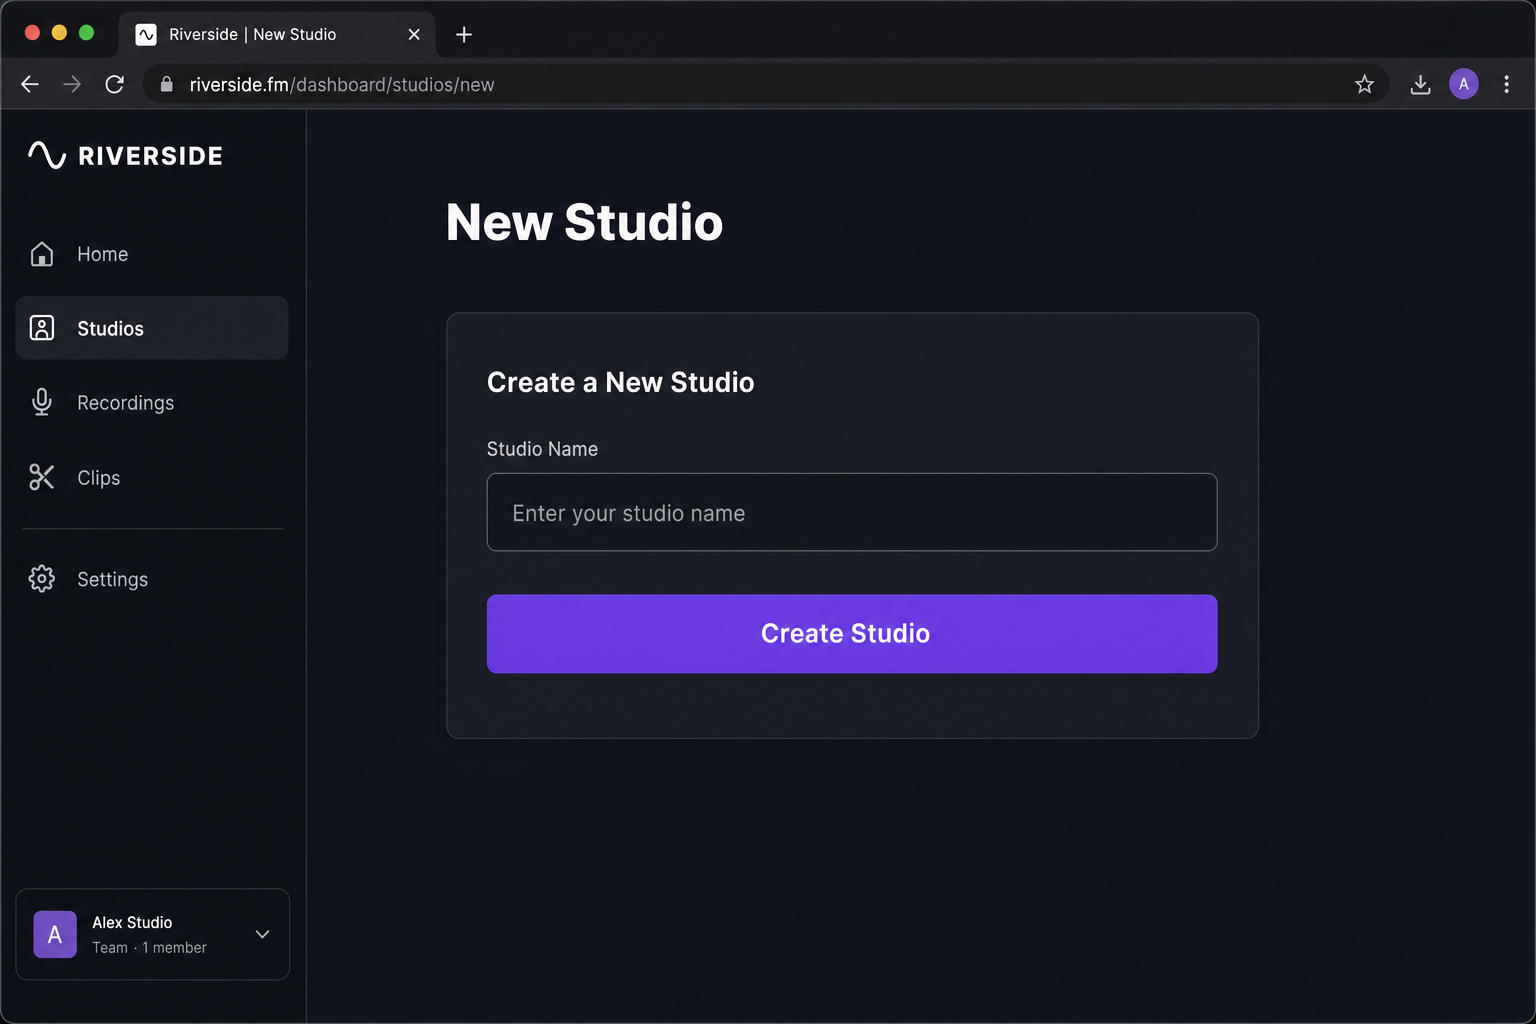The height and width of the screenshot is (1024, 1536).
Task: Open a new browser tab
Action: [x=464, y=34]
